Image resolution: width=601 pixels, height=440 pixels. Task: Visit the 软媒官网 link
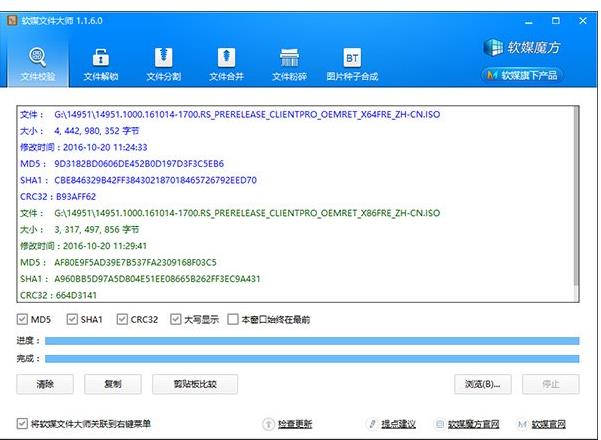[548, 424]
